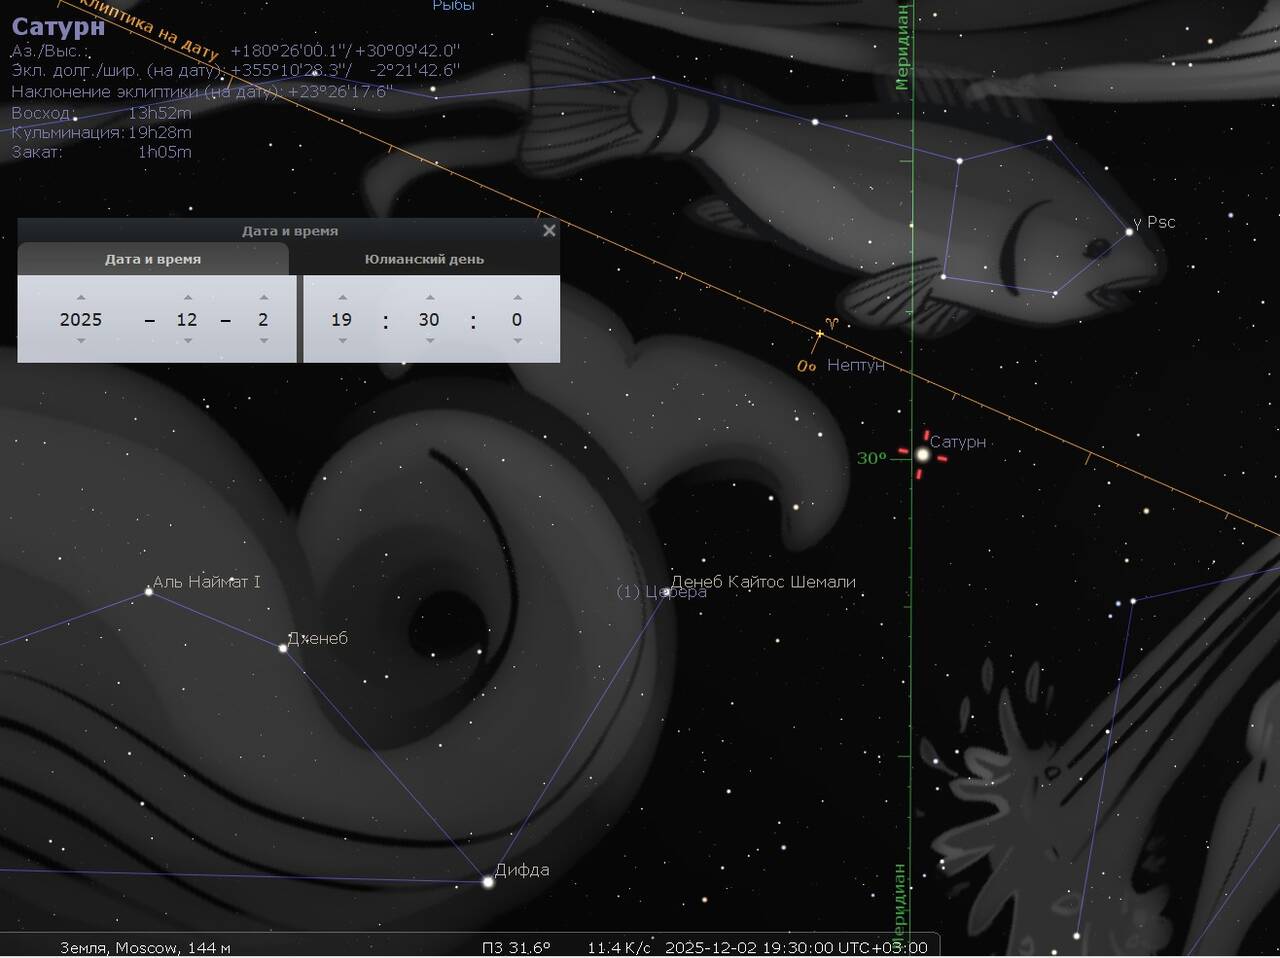Increment the seconds with up arrow
Screen dimensions: 1280x958
pyautogui.click(x=517, y=297)
